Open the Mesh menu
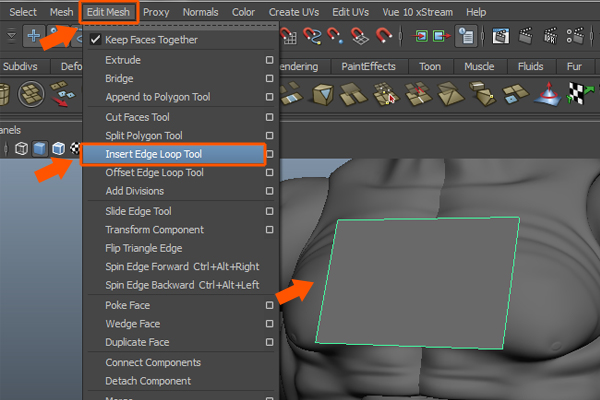The width and height of the screenshot is (600, 400). 61,12
